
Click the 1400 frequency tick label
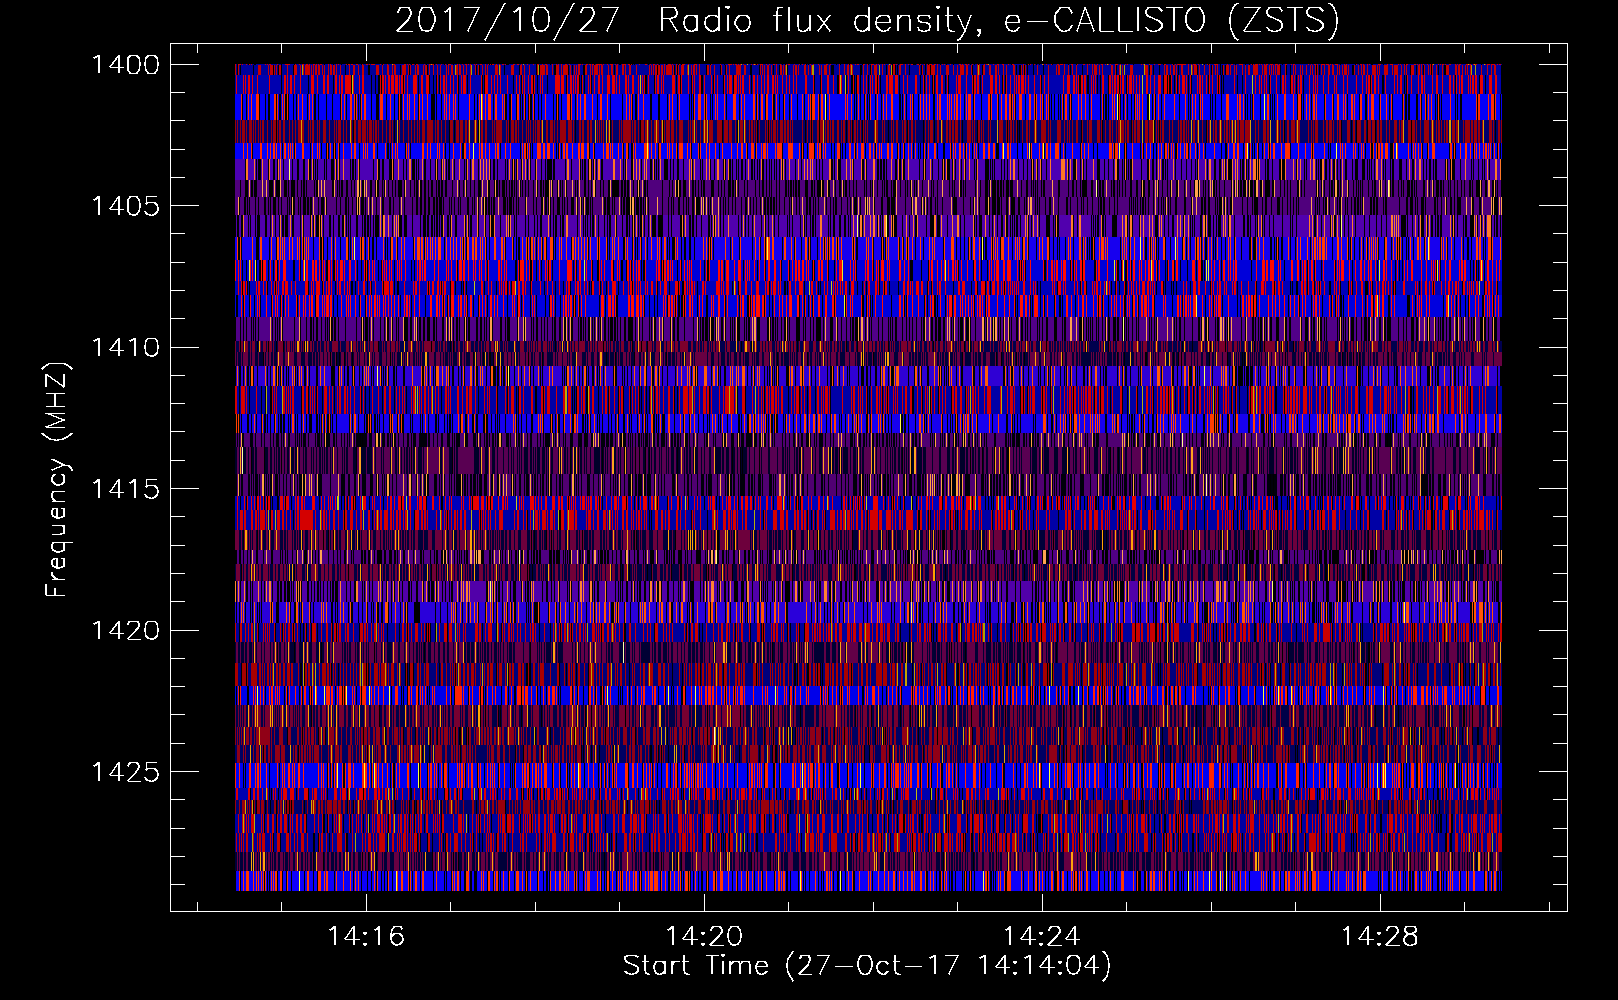click(x=125, y=65)
